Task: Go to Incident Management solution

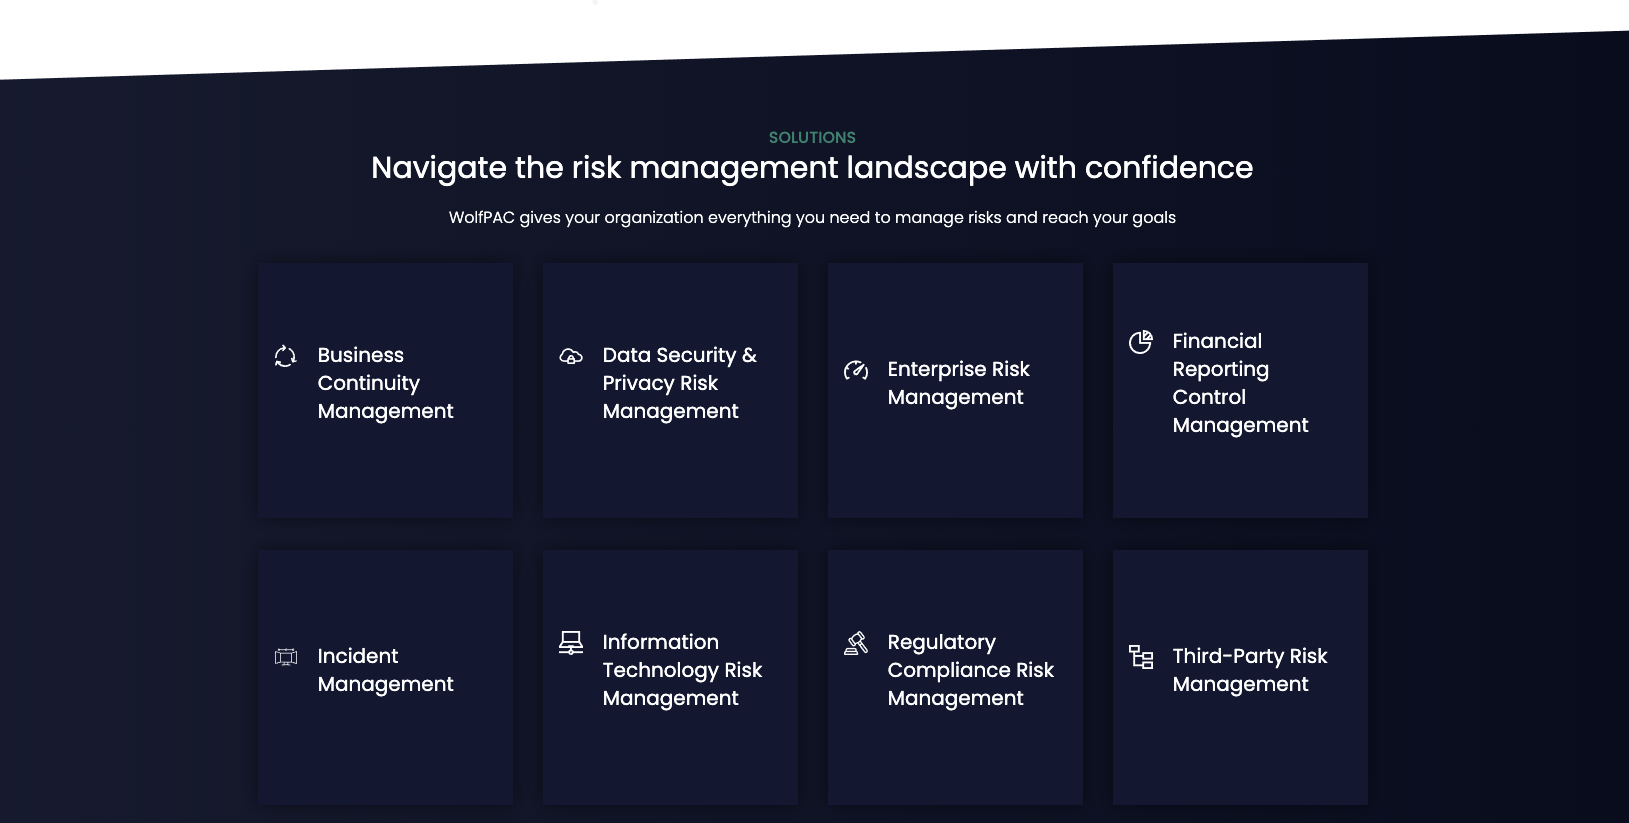Action: point(385,670)
